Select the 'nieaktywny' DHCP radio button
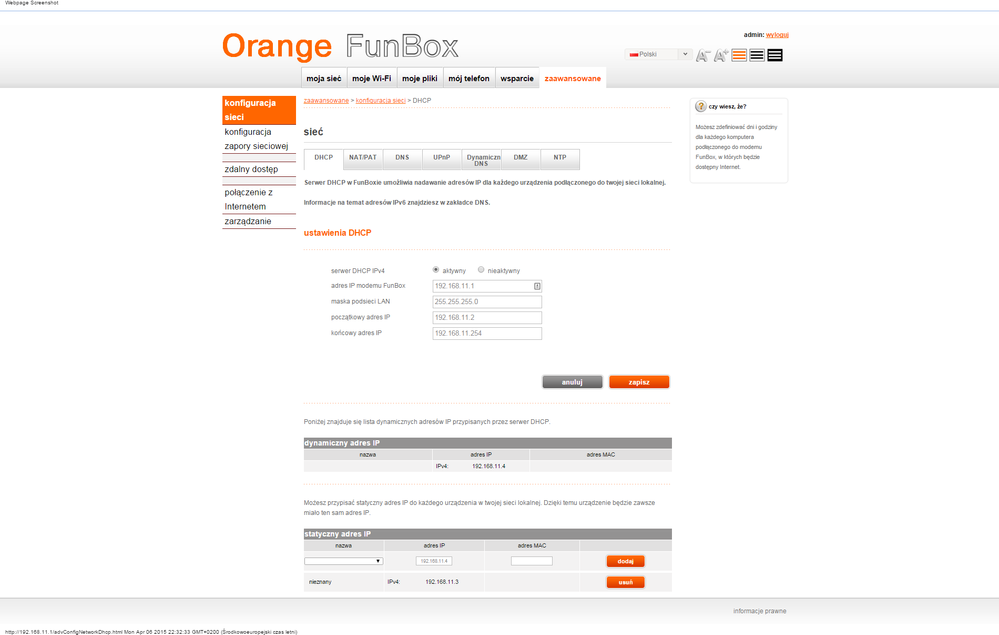The height and width of the screenshot is (635, 999). tap(481, 270)
